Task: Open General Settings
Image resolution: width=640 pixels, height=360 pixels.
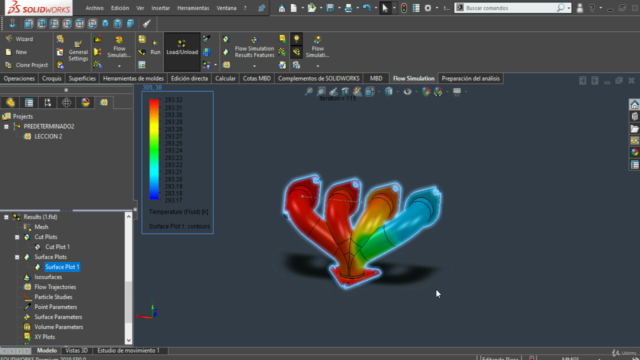Action: pyautogui.click(x=78, y=51)
